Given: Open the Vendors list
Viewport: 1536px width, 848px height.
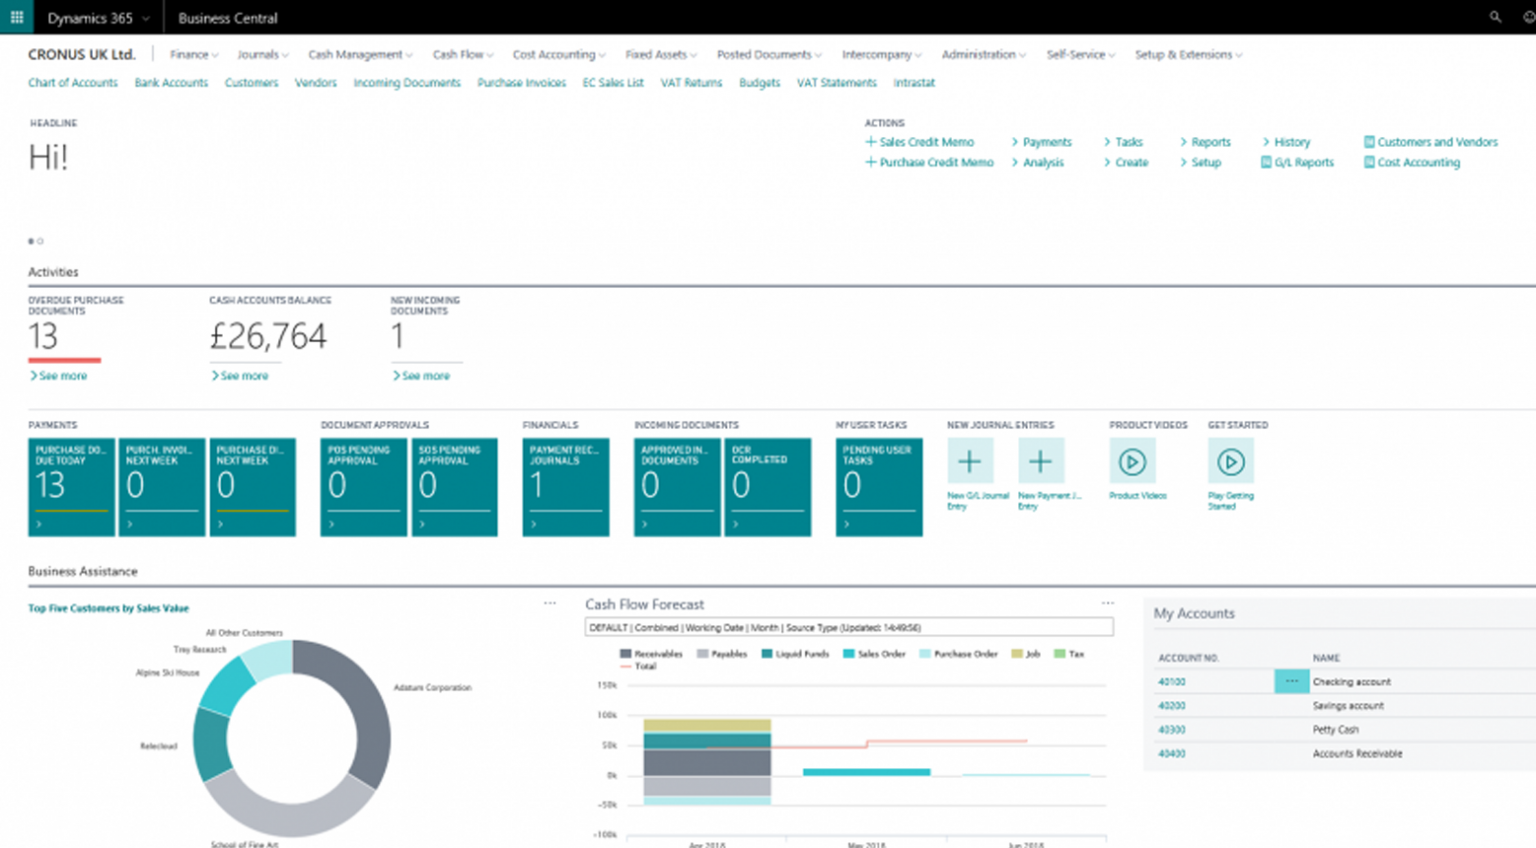Looking at the screenshot, I should coord(315,83).
